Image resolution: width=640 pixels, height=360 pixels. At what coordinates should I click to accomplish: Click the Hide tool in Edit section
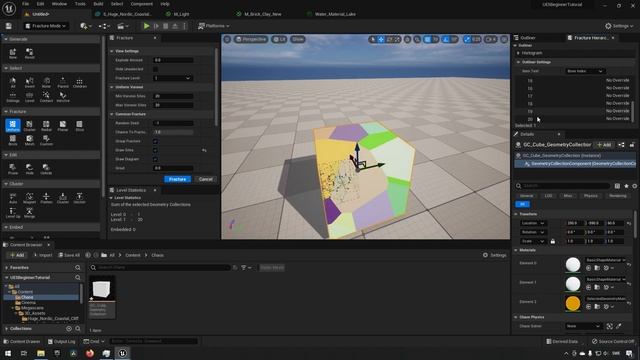tap(29, 169)
